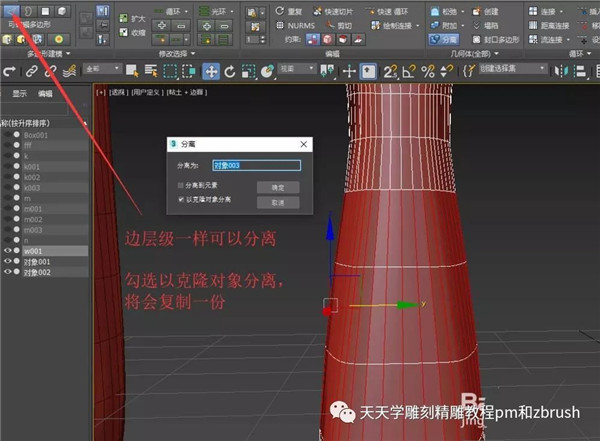Select the Element sub-object level cube icon

point(62,11)
